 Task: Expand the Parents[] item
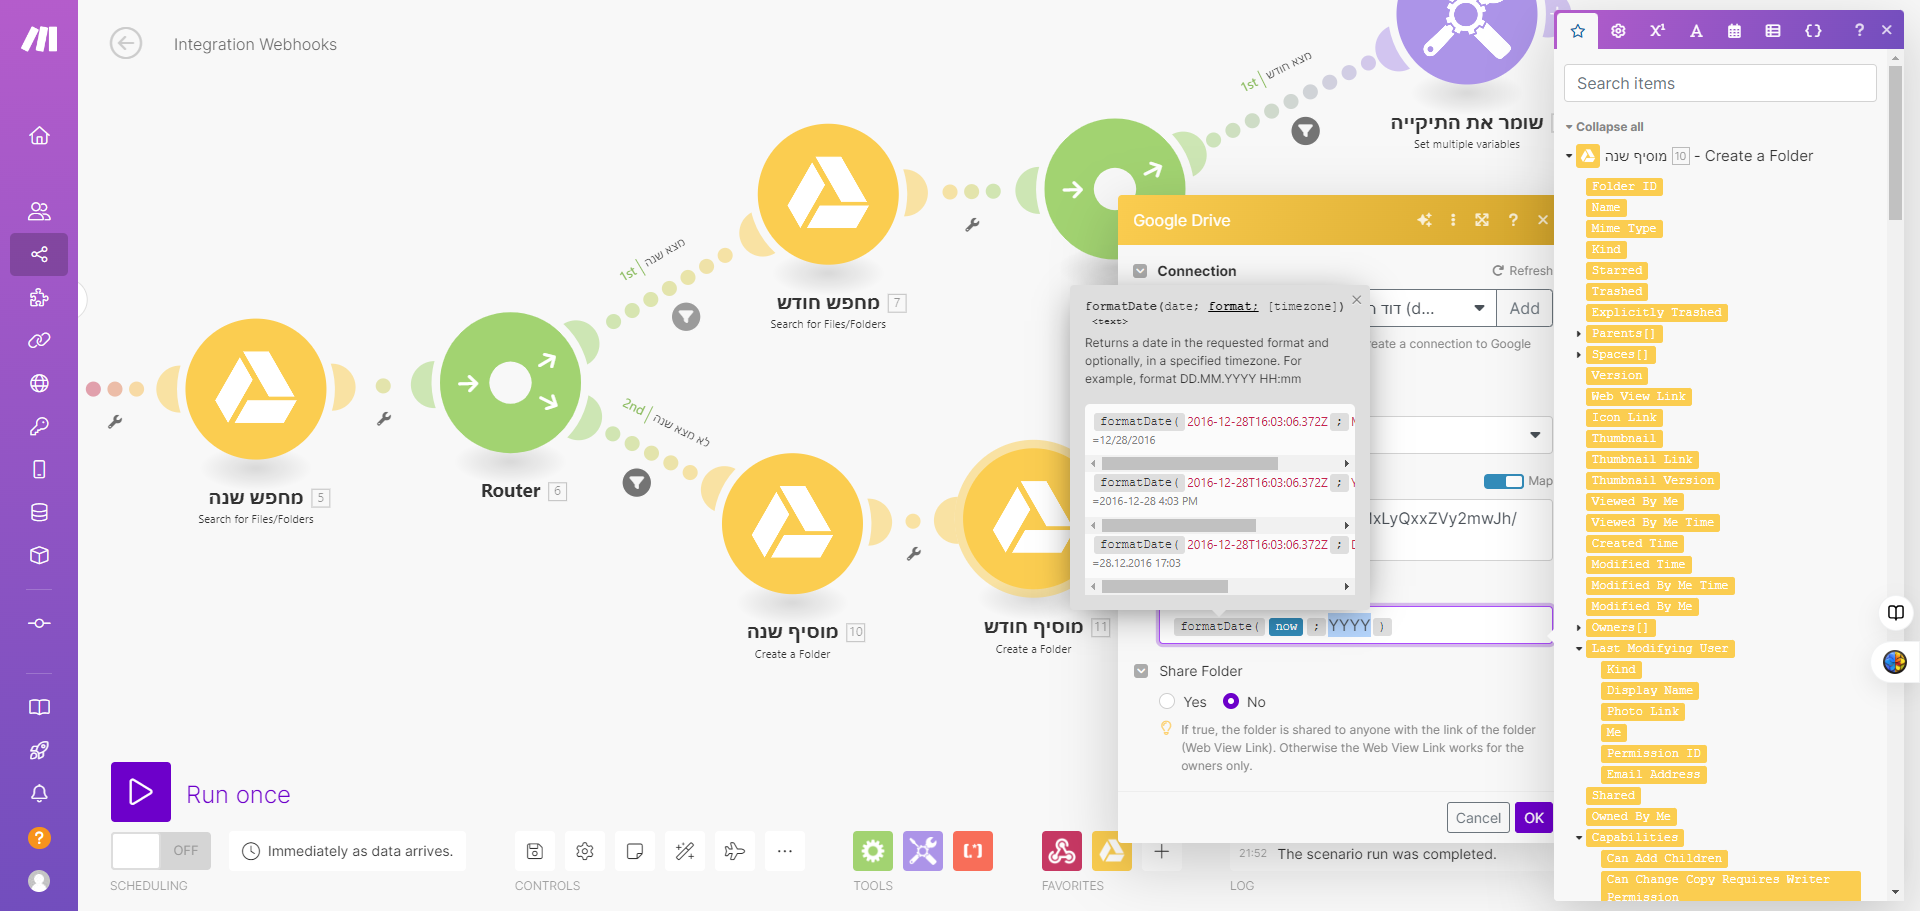(x=1579, y=334)
